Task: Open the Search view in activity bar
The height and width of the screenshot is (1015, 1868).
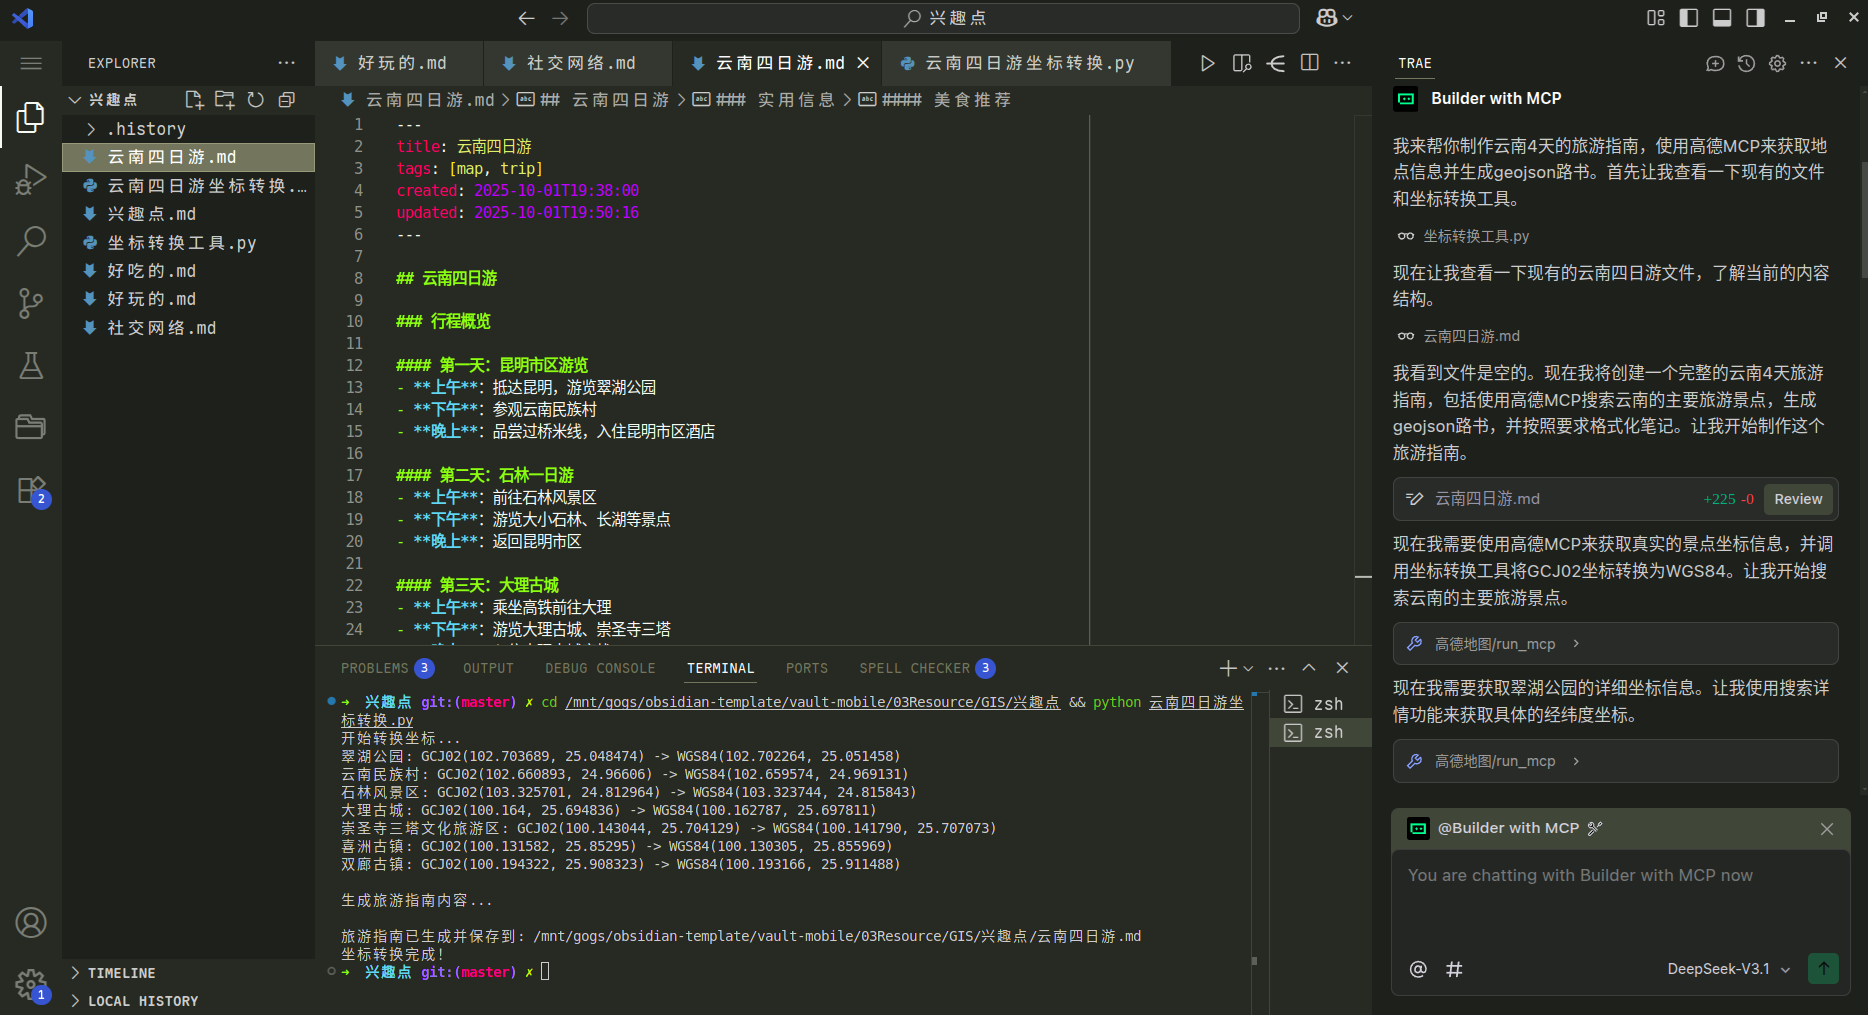Action: tap(31, 240)
